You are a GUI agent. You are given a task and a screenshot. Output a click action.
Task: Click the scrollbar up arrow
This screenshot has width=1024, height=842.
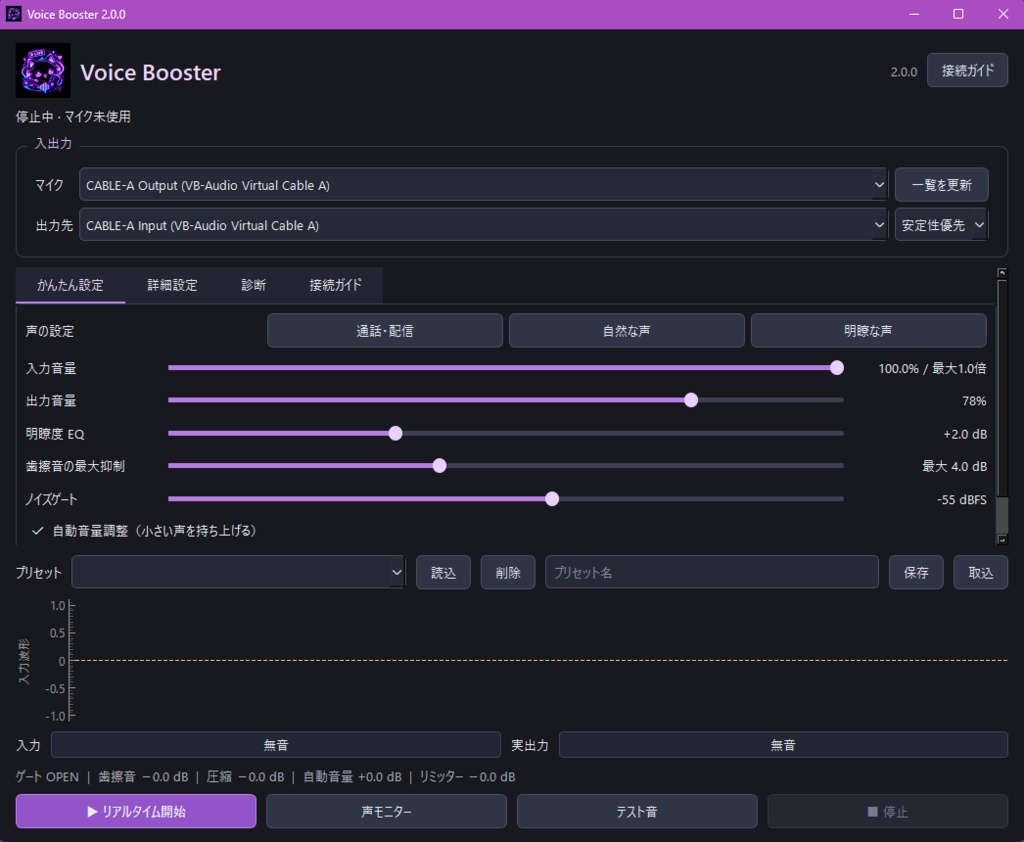1002,272
